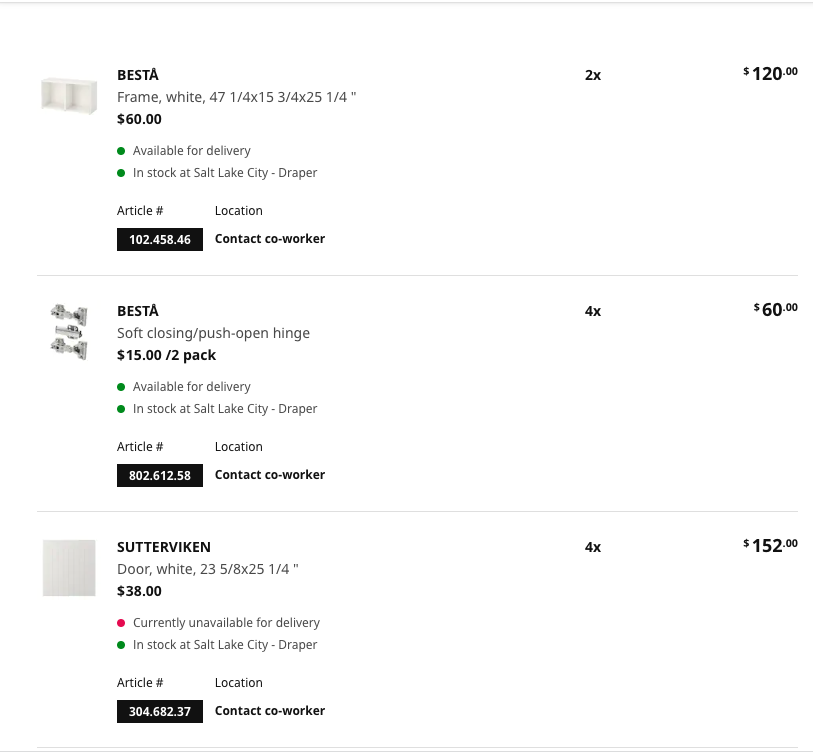Image resolution: width=813 pixels, height=752 pixels.
Task: Click Contact co-worker for the hinge
Action: point(270,475)
